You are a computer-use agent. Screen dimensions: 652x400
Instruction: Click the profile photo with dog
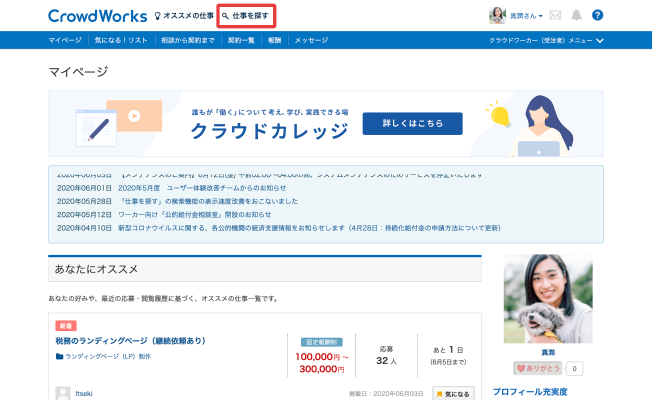coord(547,299)
